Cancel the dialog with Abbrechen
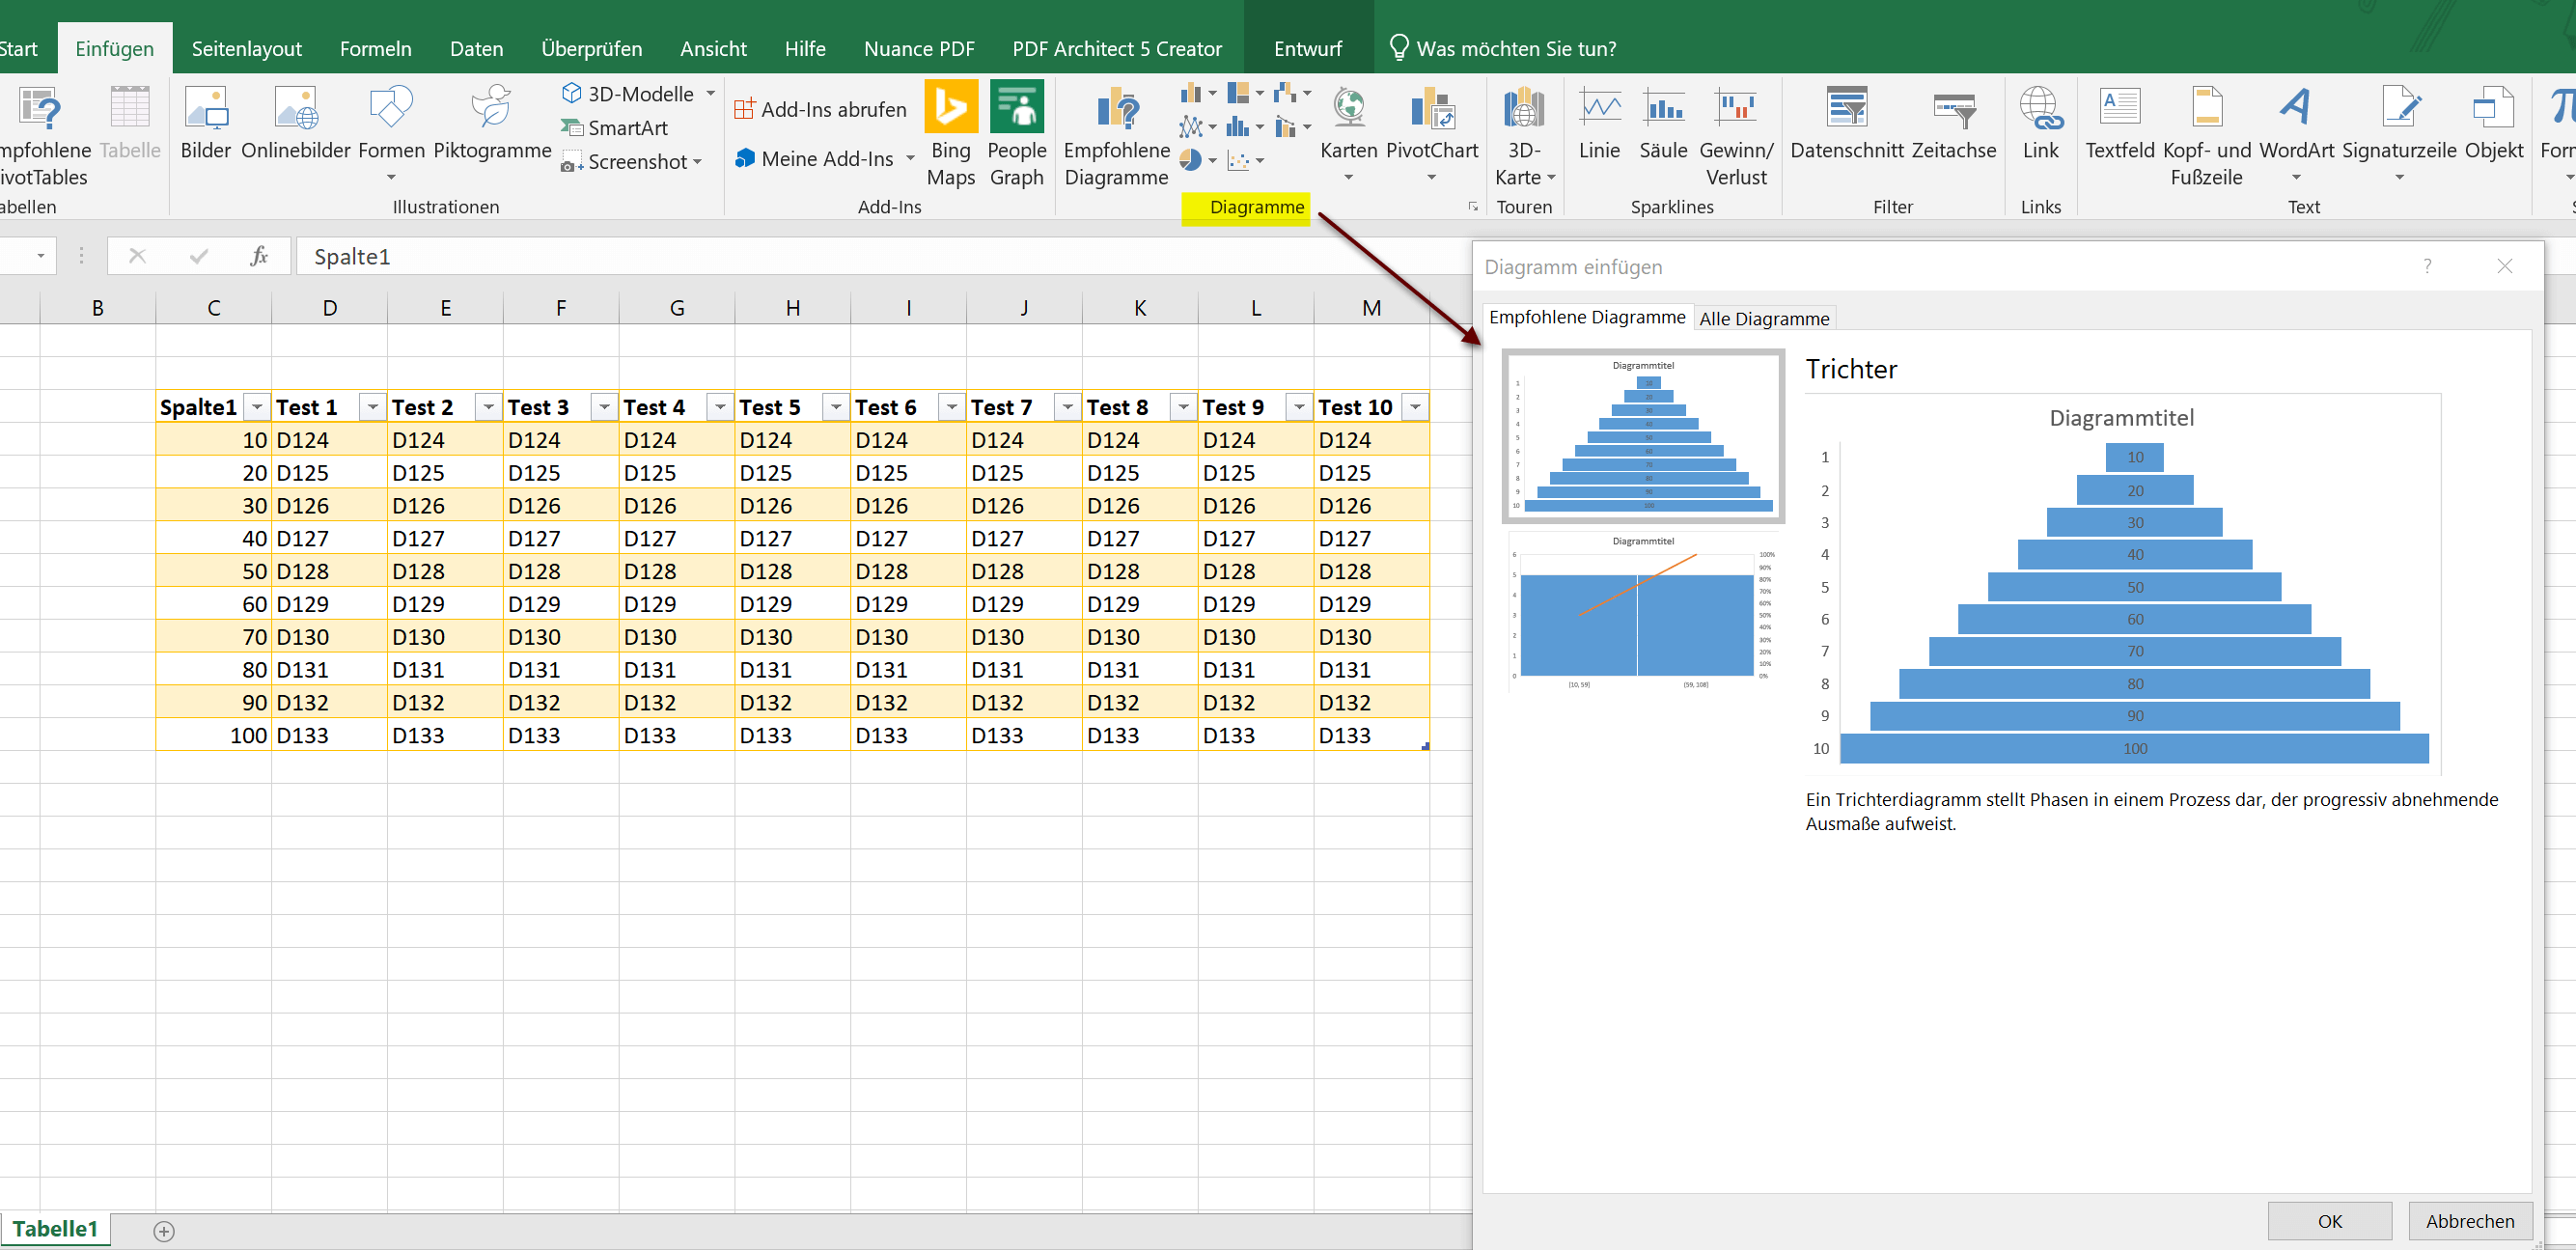Viewport: 2576px width, 1250px height. pyautogui.click(x=2470, y=1221)
